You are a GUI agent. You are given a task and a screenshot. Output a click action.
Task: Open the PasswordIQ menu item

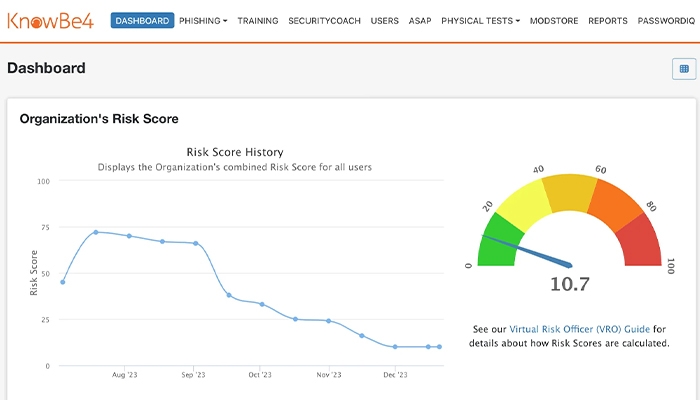click(x=667, y=21)
